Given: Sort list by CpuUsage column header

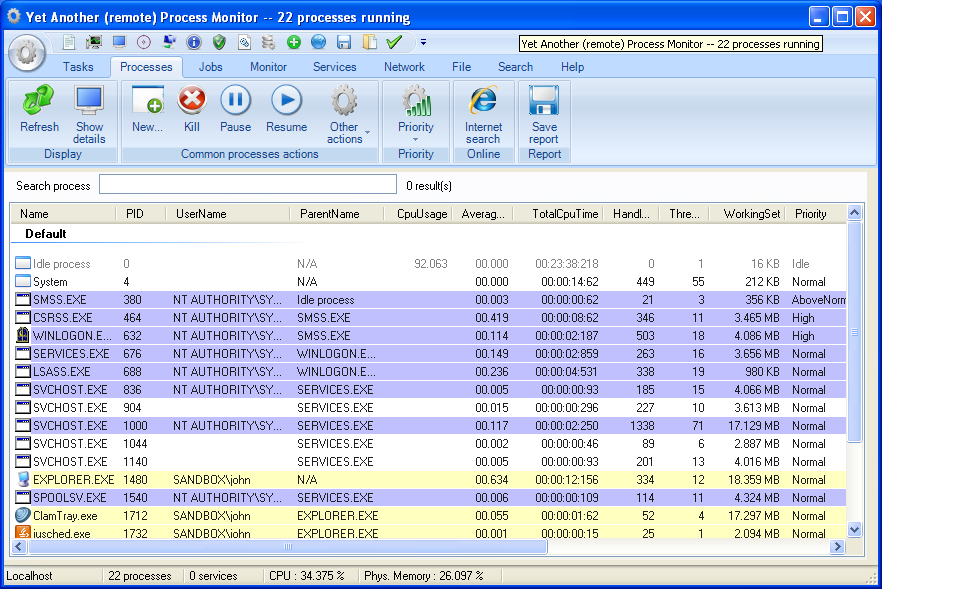Looking at the screenshot, I should tap(421, 214).
